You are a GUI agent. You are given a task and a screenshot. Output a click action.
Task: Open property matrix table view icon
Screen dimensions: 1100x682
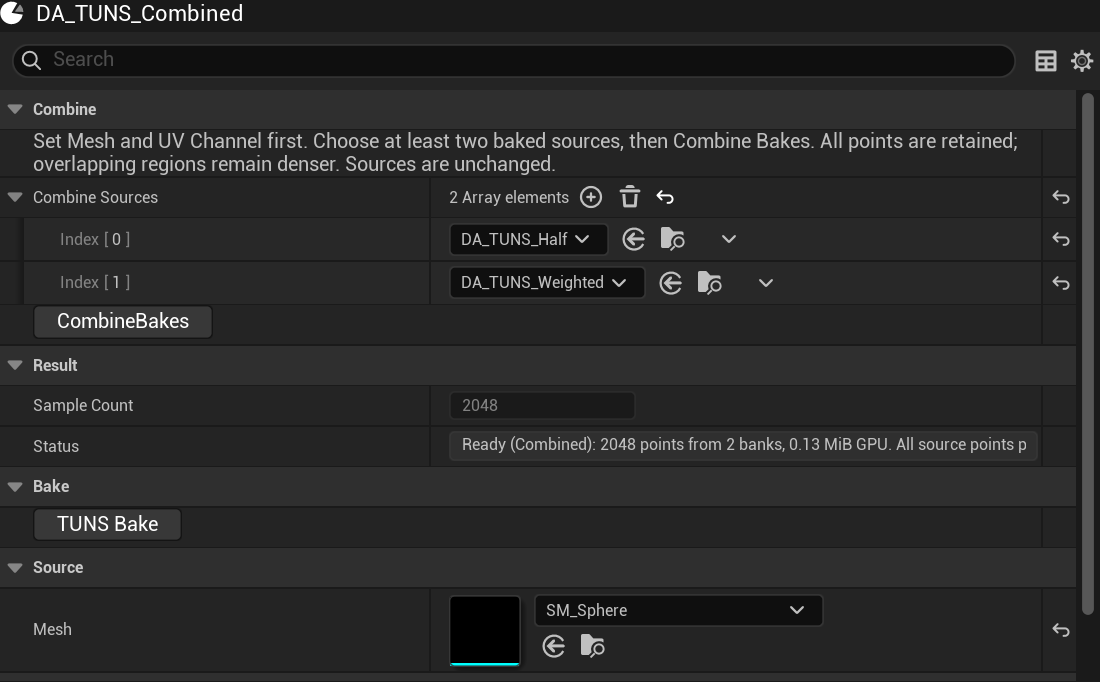pyautogui.click(x=1046, y=61)
